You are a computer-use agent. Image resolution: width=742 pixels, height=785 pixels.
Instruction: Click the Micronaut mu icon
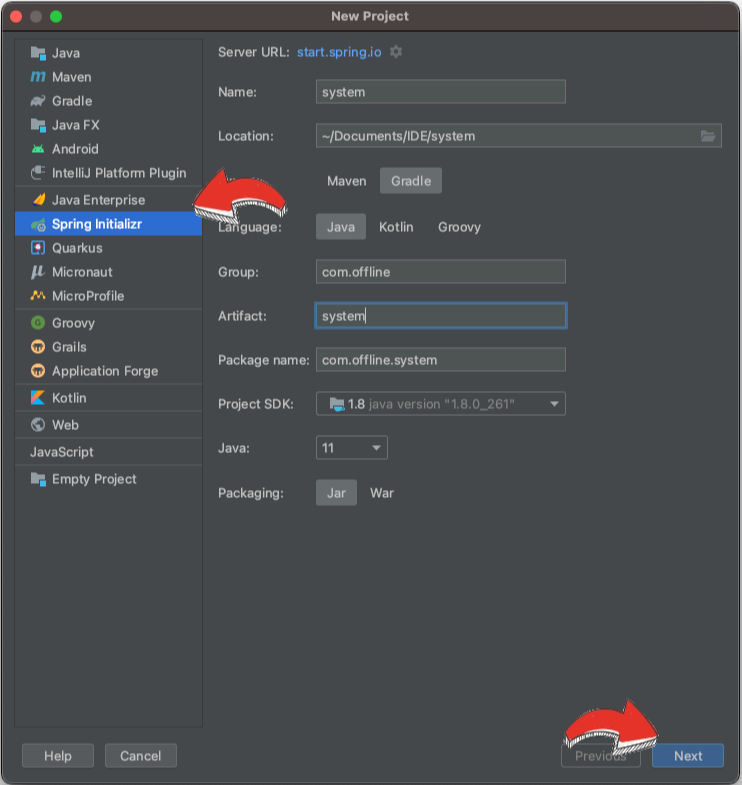click(38, 272)
